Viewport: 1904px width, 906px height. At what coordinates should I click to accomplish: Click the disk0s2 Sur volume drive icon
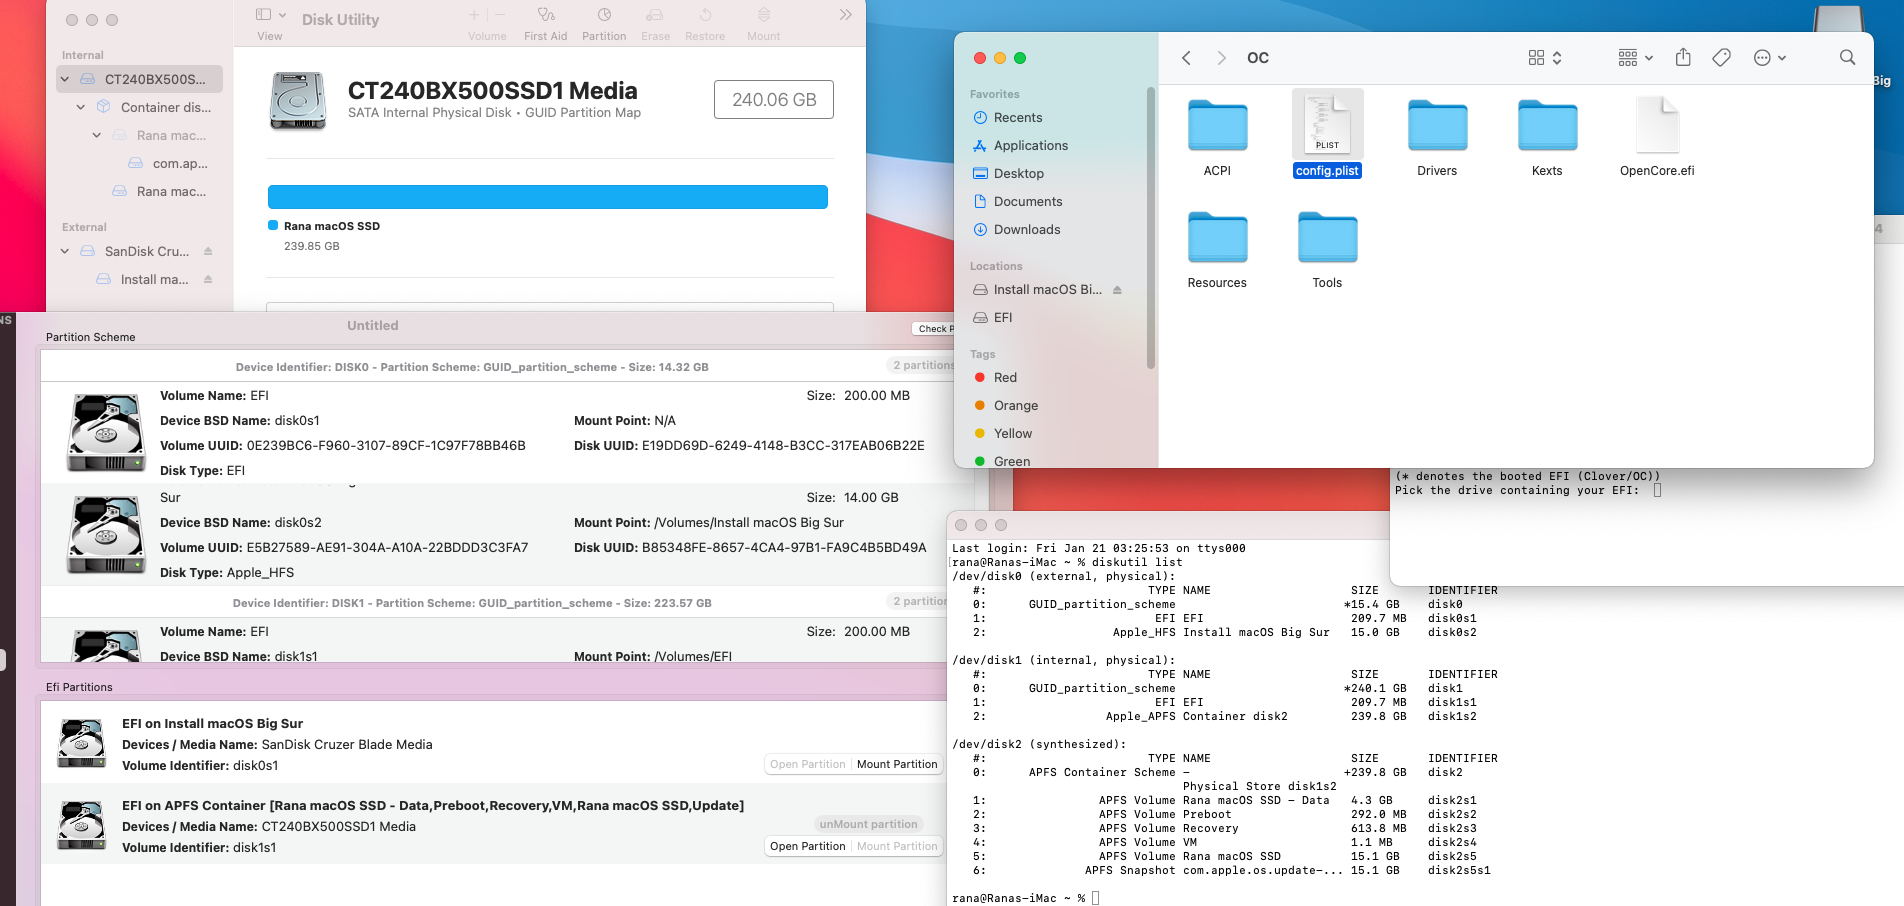coord(106,535)
